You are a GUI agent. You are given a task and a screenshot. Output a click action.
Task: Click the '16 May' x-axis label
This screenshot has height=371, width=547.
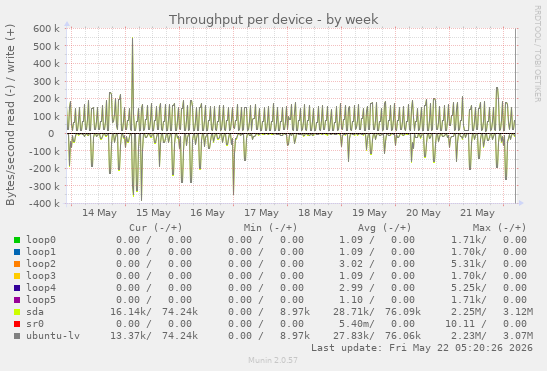208,213
